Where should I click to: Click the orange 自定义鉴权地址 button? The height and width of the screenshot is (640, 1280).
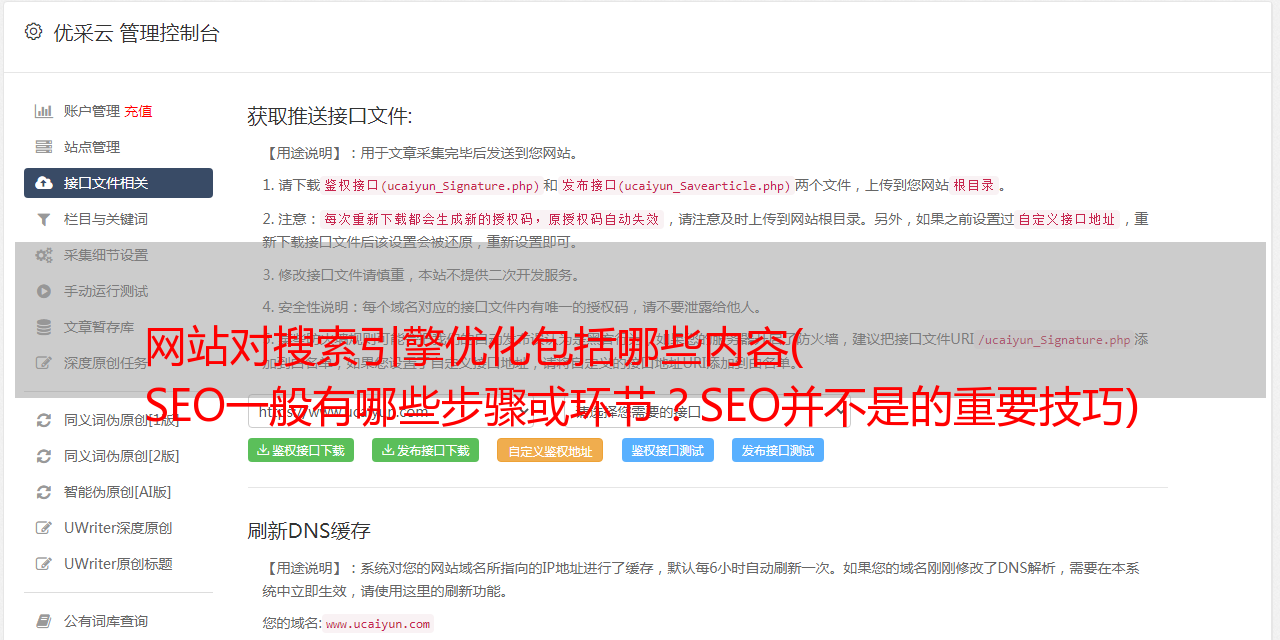pyautogui.click(x=550, y=450)
